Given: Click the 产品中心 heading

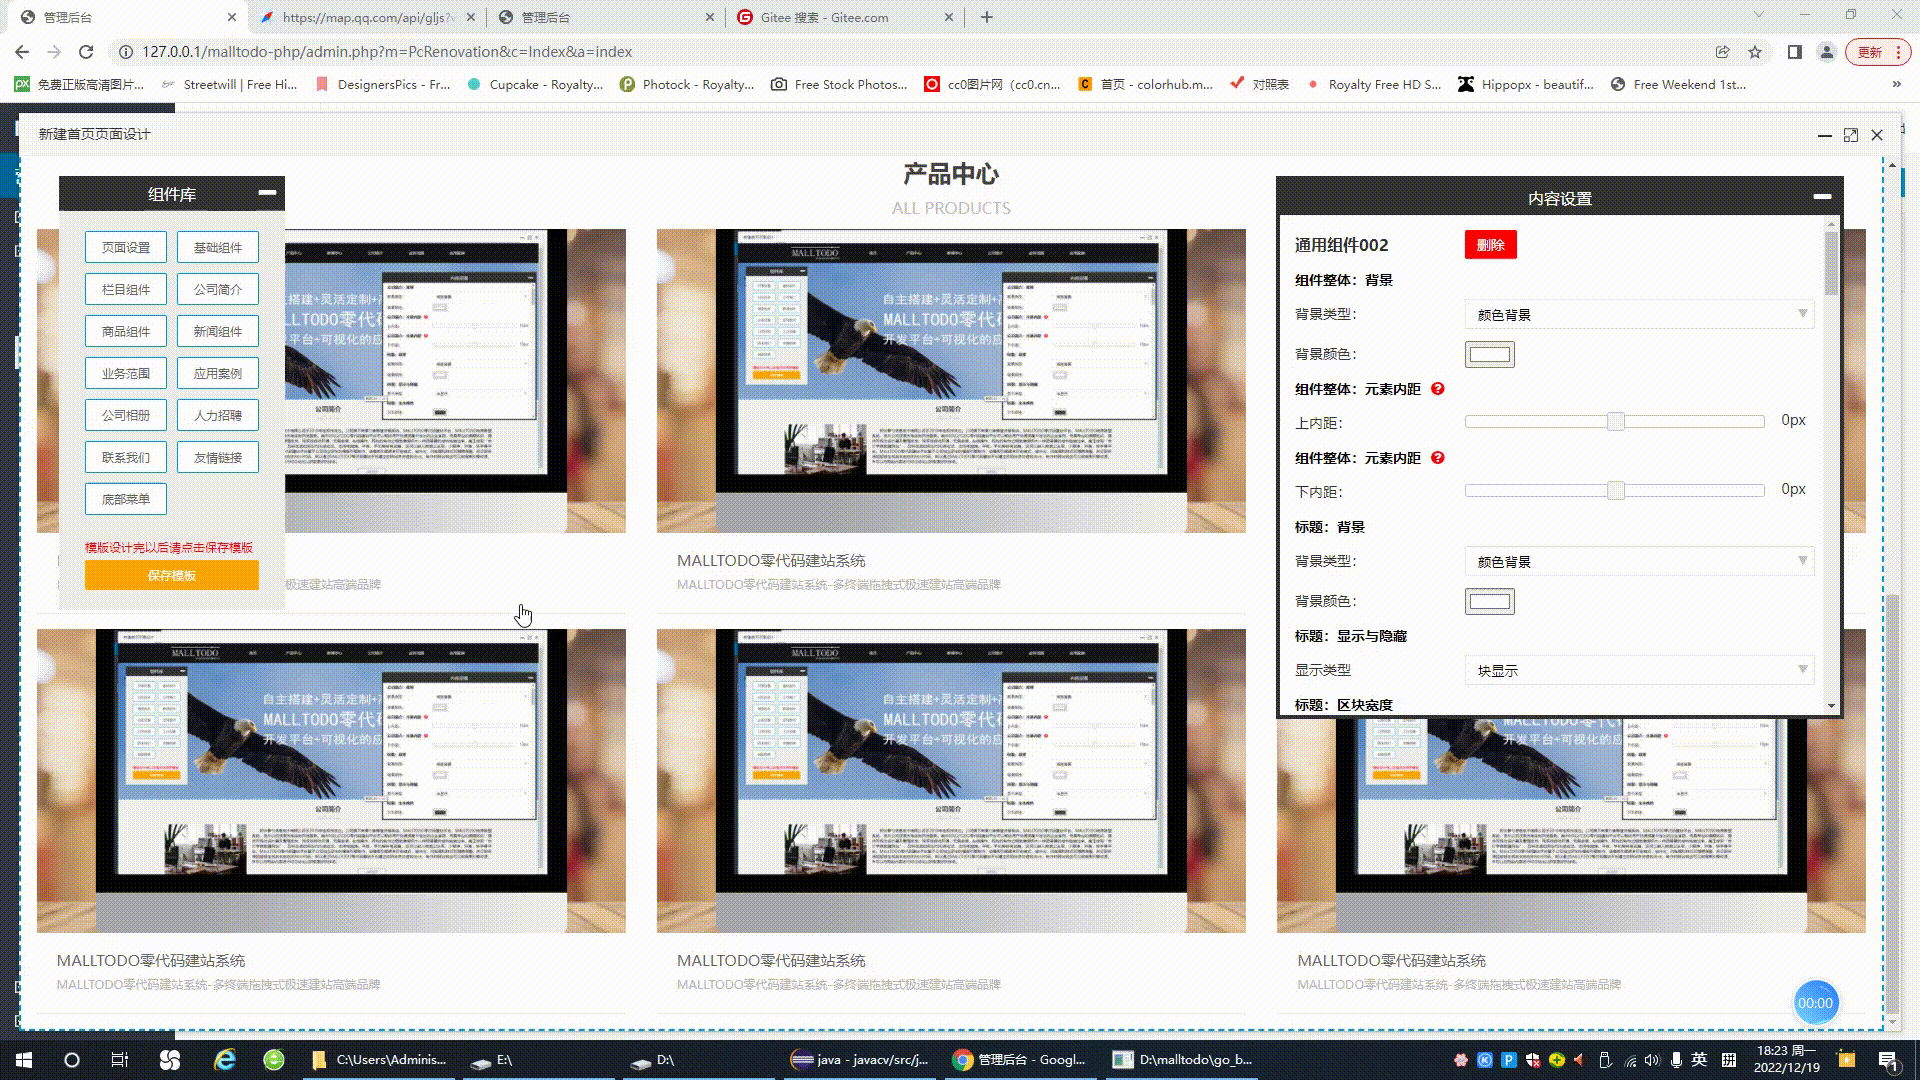Looking at the screenshot, I should [x=951, y=174].
